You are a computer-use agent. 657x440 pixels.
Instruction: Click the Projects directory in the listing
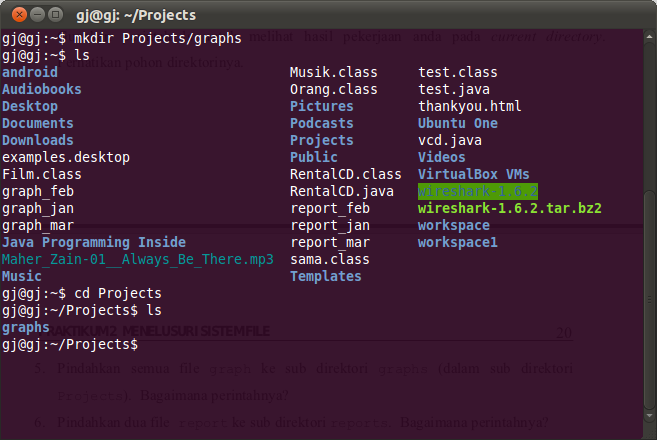coord(322,140)
